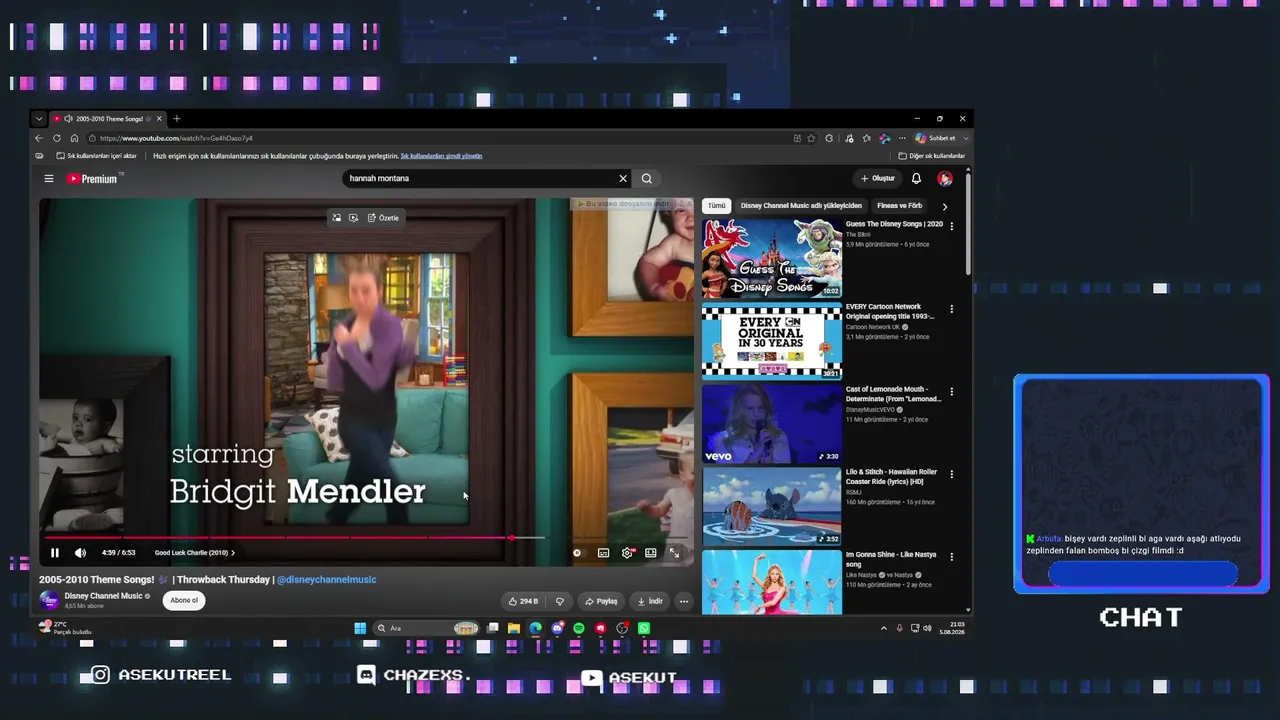Image resolution: width=1280 pixels, height=720 pixels.
Task: Switch the player to theater mode
Action: (651, 553)
